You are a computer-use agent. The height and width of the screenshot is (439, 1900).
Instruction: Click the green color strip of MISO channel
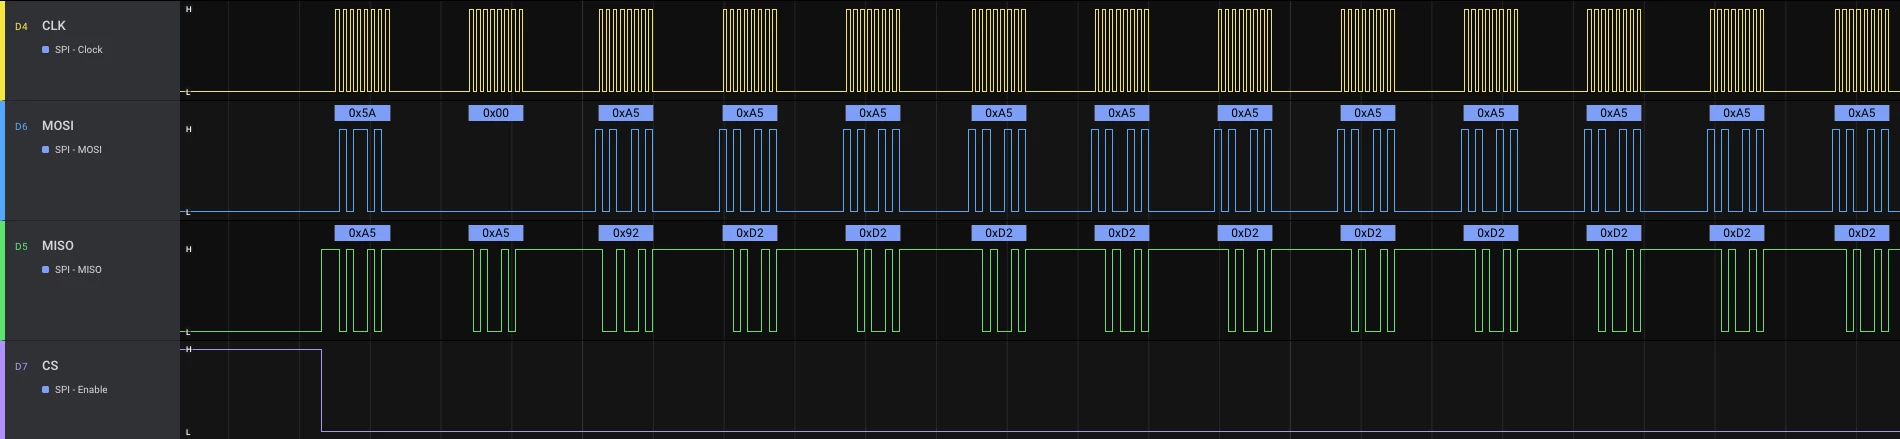pyautogui.click(x=2, y=280)
